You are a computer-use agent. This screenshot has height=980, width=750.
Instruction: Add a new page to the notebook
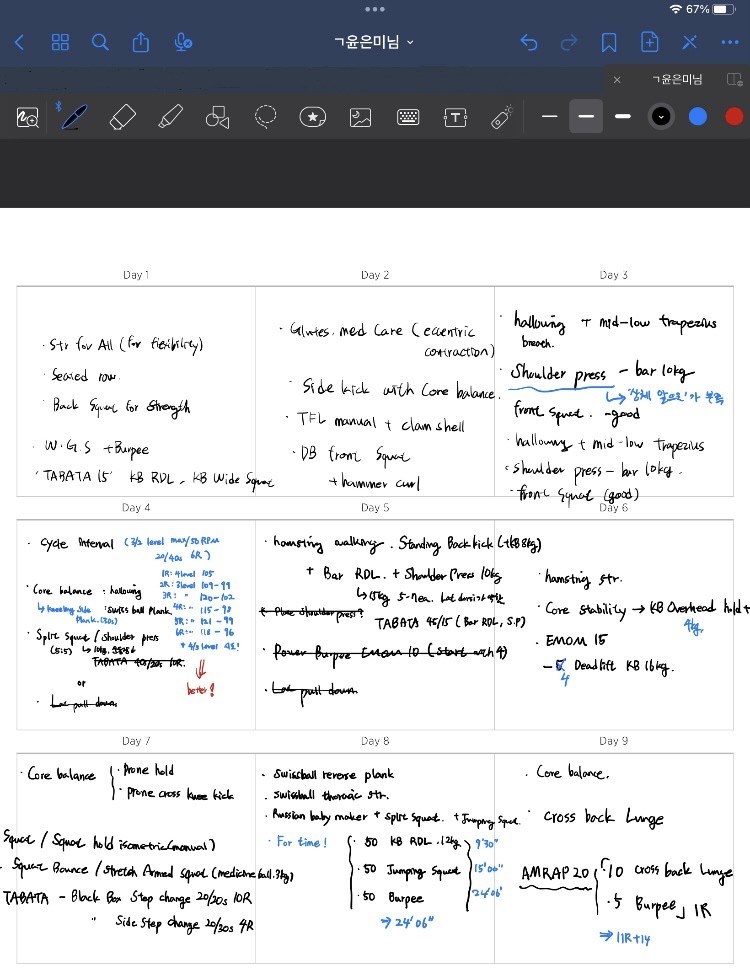649,42
